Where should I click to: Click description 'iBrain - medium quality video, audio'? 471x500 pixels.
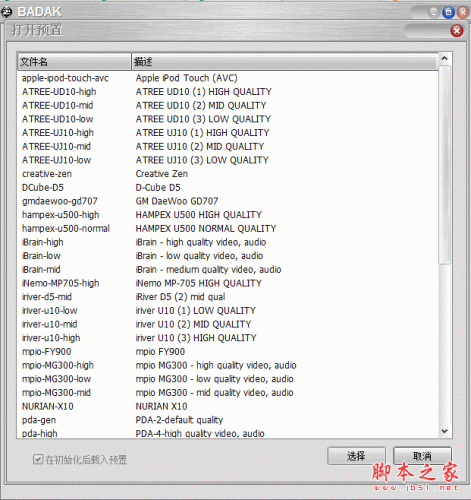point(208,269)
